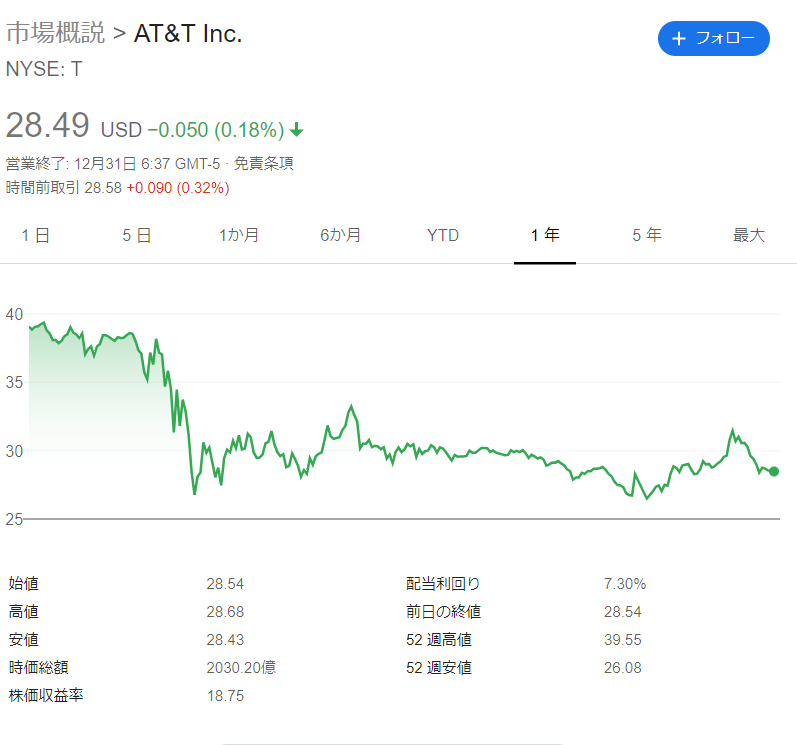Click the green down arrow next to the price change
The height and width of the screenshot is (745, 797).
[296, 130]
